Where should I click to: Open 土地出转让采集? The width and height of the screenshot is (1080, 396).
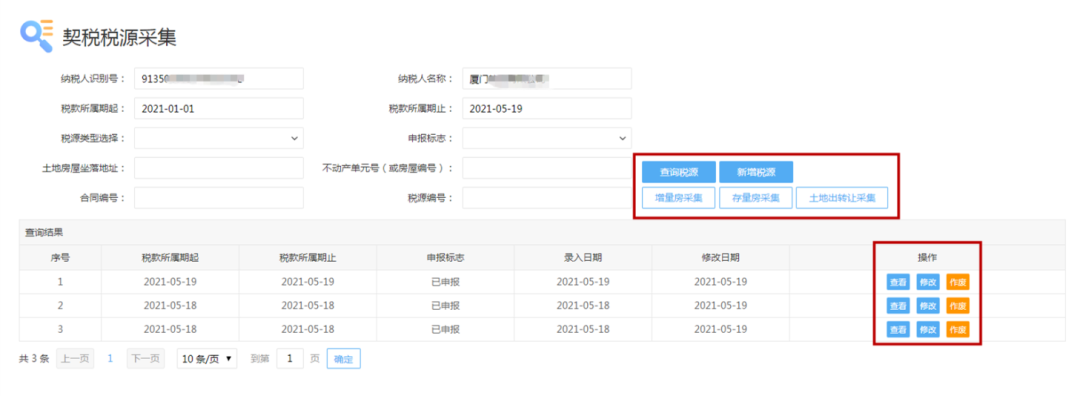click(x=842, y=198)
